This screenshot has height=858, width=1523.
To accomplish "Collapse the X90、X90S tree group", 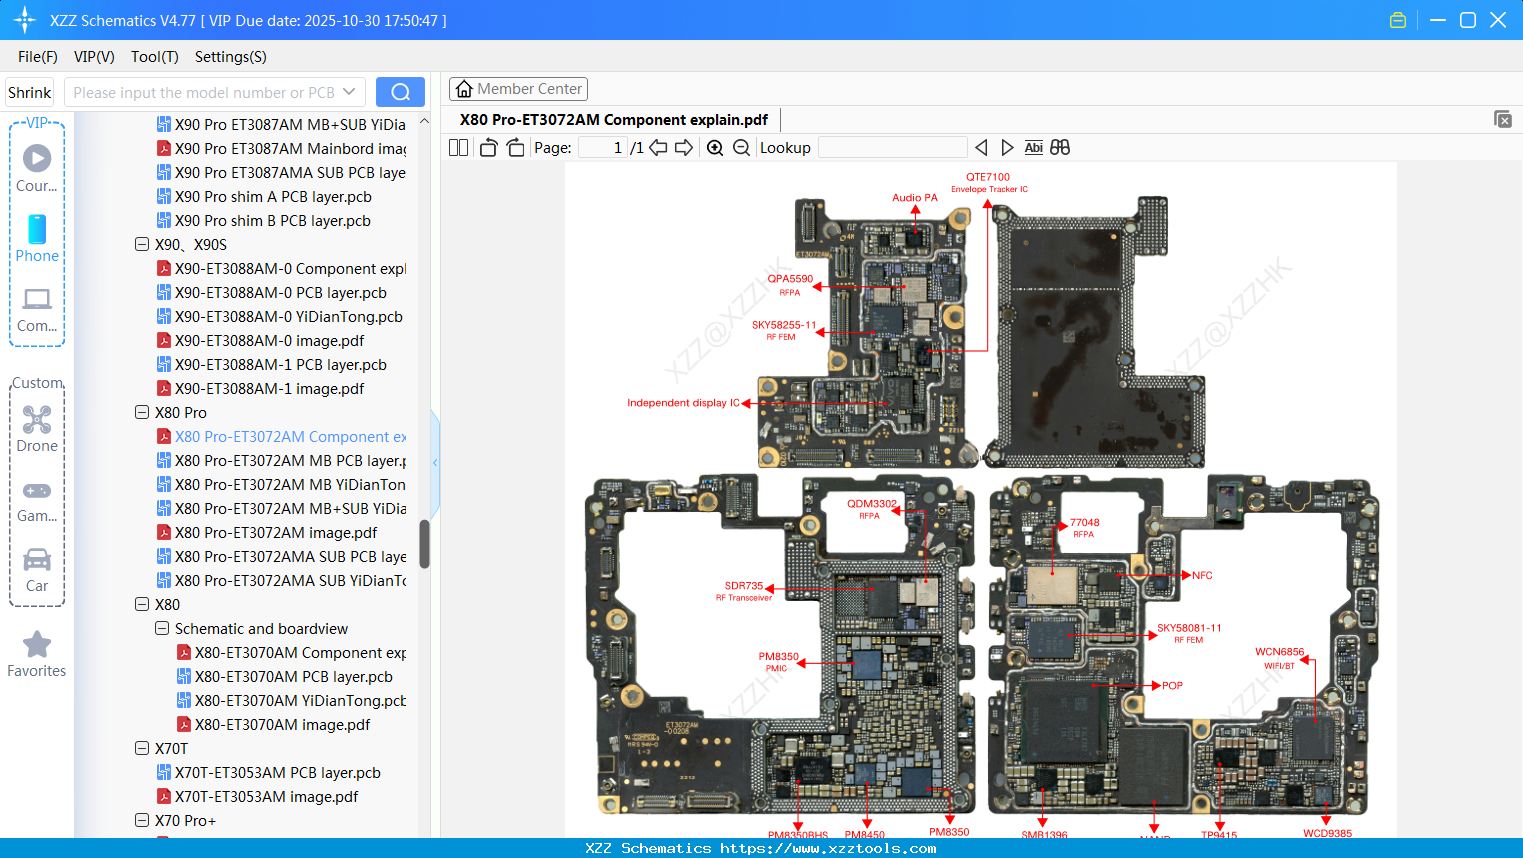I will (142, 244).
